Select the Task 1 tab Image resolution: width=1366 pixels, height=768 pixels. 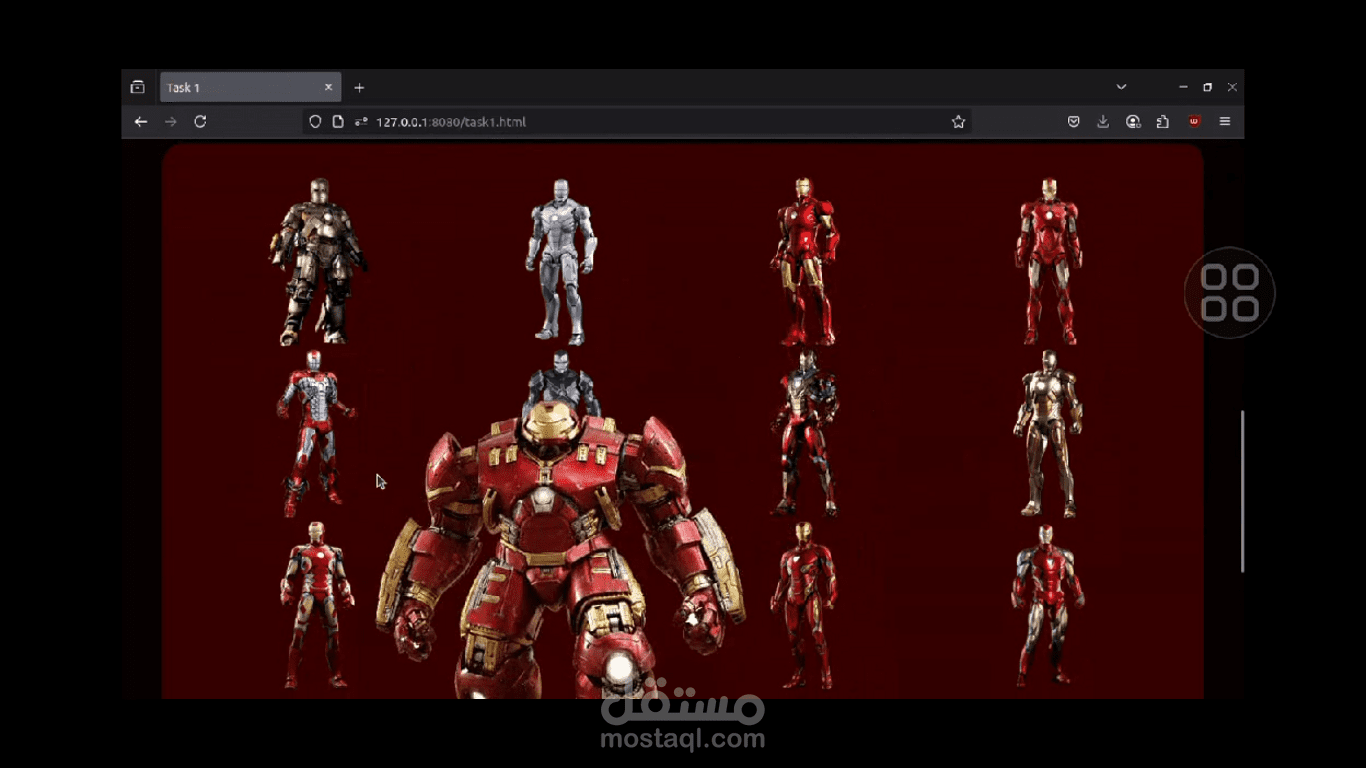(x=240, y=88)
